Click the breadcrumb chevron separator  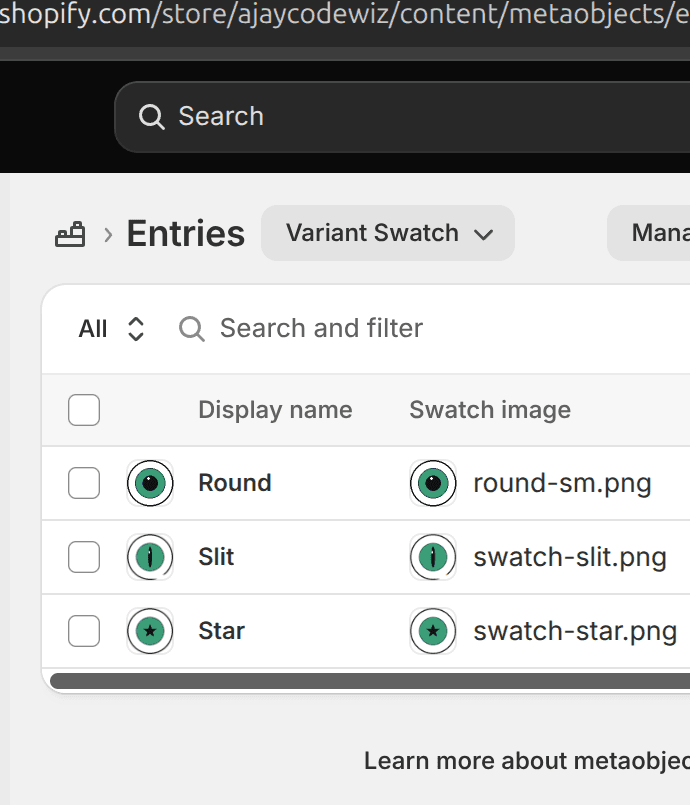[108, 235]
